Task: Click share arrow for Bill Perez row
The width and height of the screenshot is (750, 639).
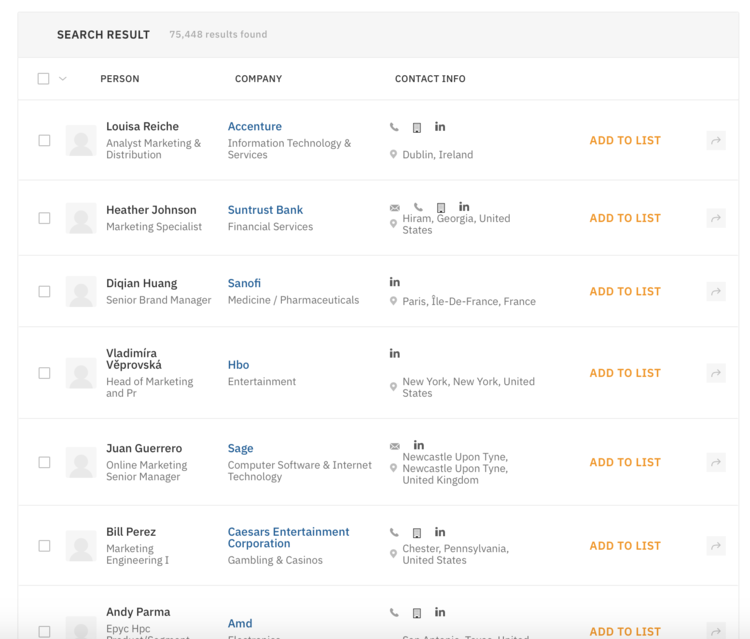Action: [x=716, y=546]
